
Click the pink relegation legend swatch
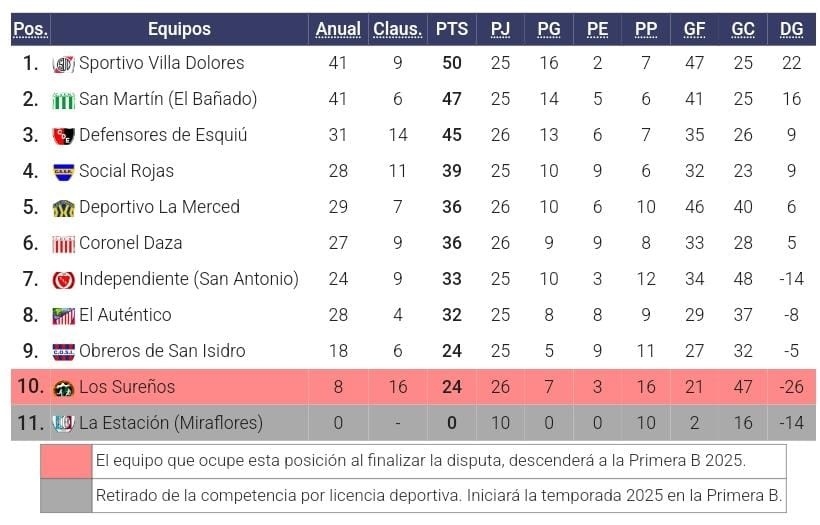pyautogui.click(x=65, y=461)
